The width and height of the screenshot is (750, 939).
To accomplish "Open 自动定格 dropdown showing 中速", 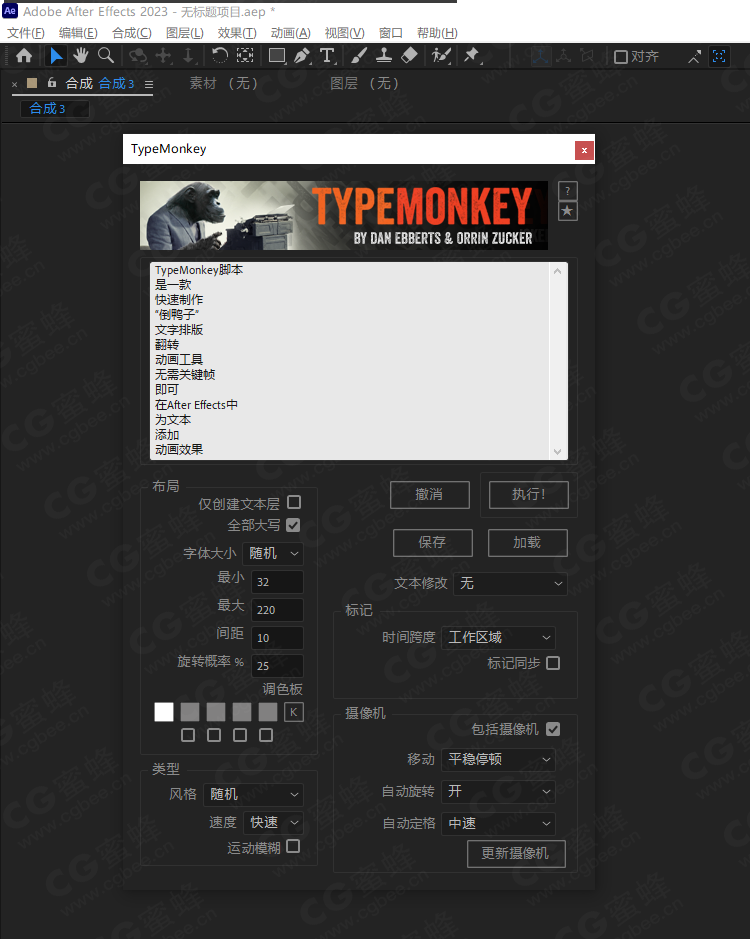I will (498, 823).
